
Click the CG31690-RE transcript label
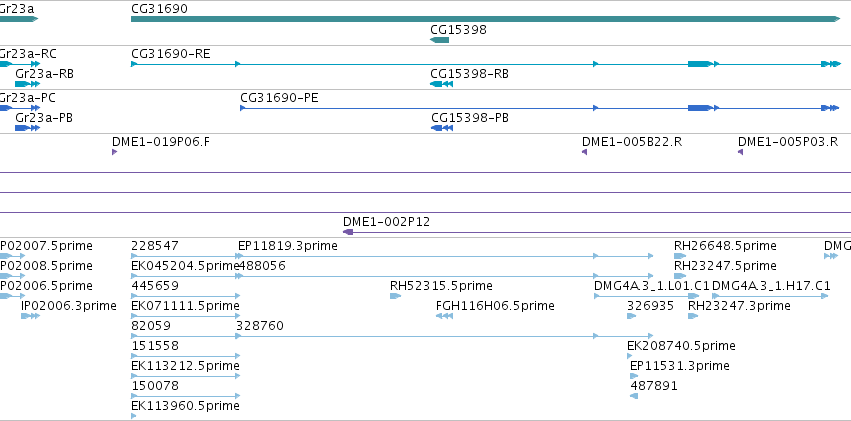(170, 54)
